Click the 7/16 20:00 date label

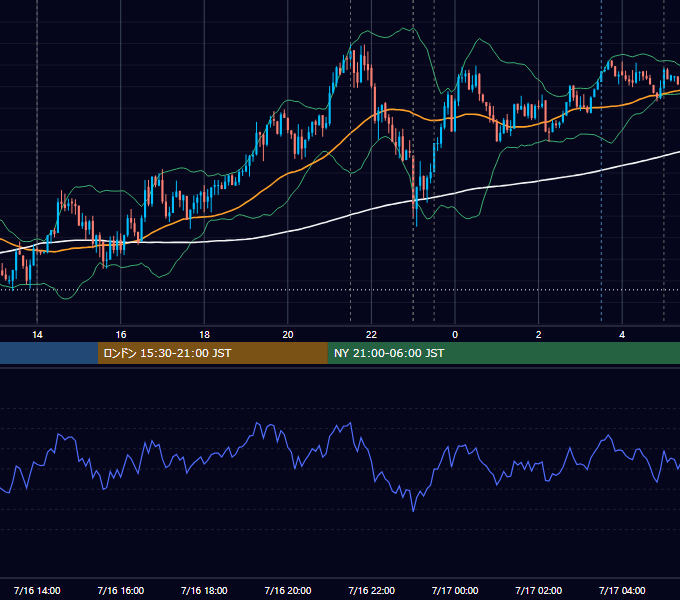288,590
